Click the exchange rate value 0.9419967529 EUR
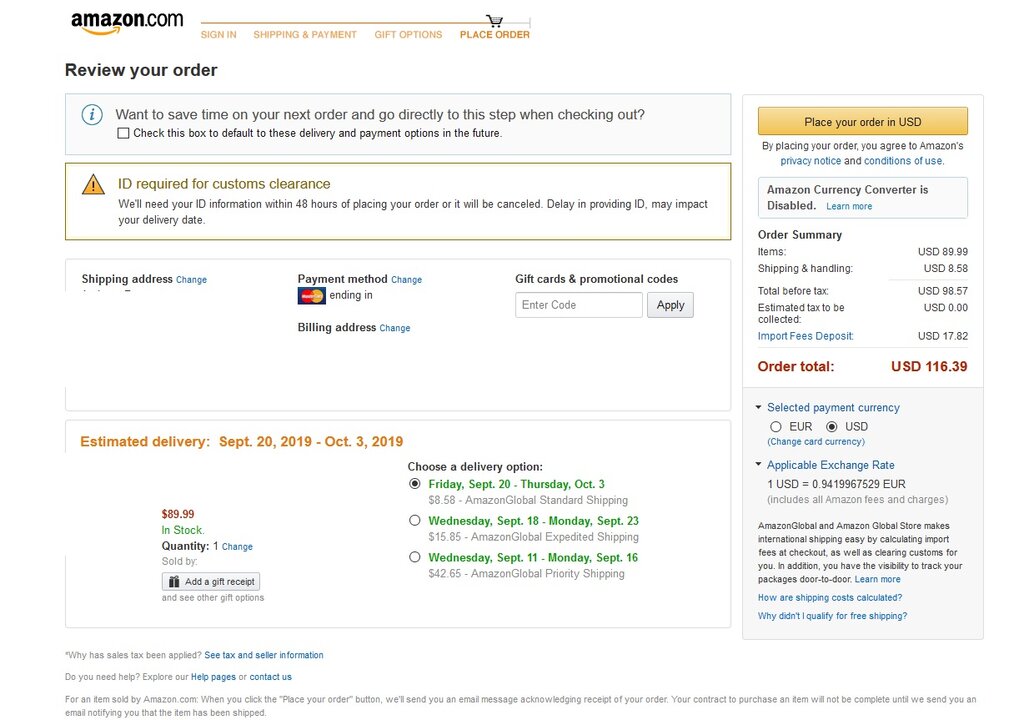 859,484
